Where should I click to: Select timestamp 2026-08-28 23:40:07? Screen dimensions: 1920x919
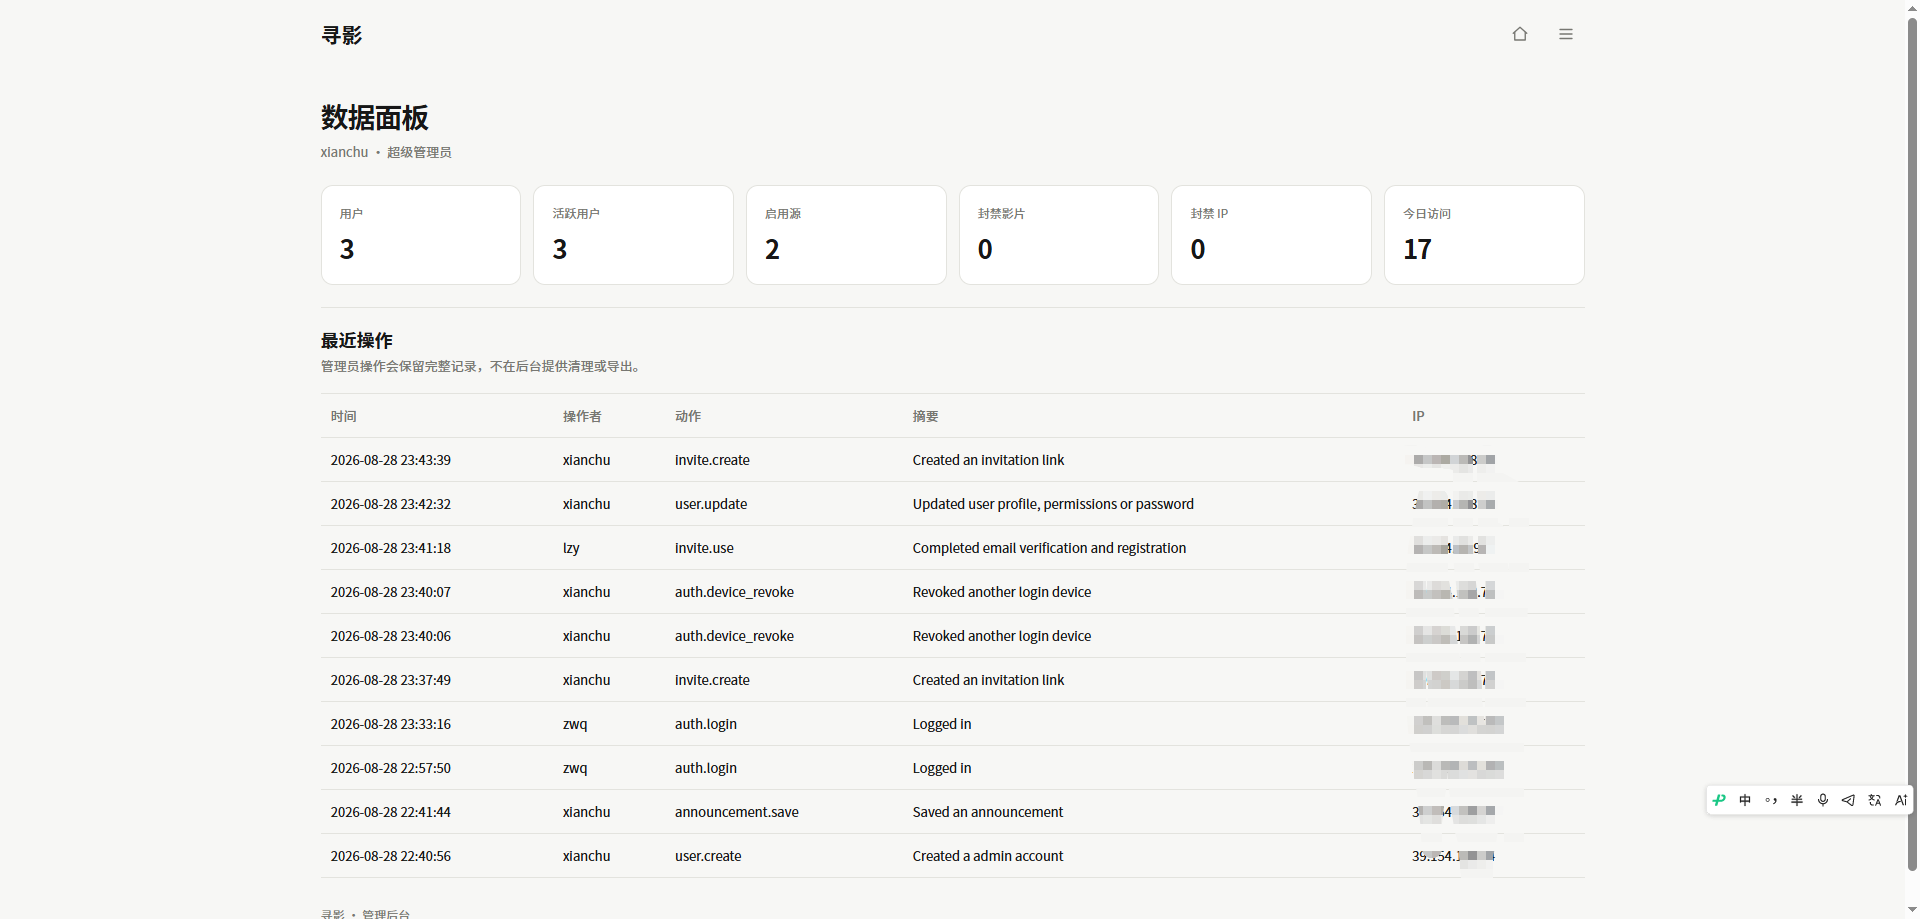tap(391, 592)
